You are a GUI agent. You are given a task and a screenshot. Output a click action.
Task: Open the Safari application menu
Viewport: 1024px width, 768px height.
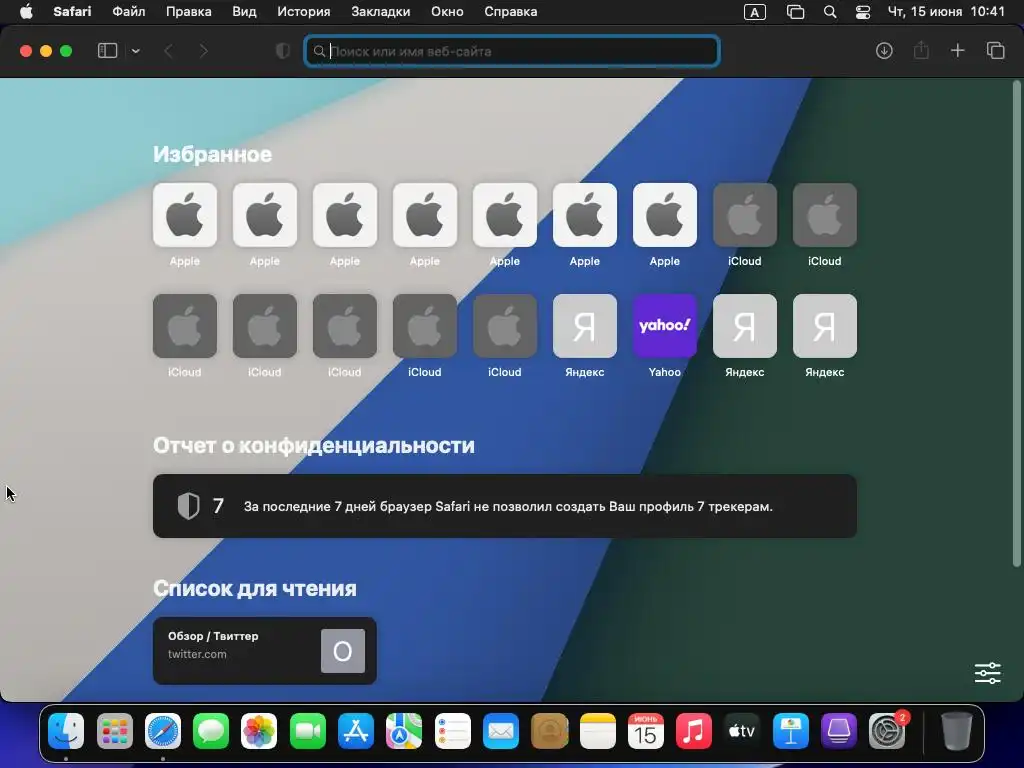click(x=72, y=12)
